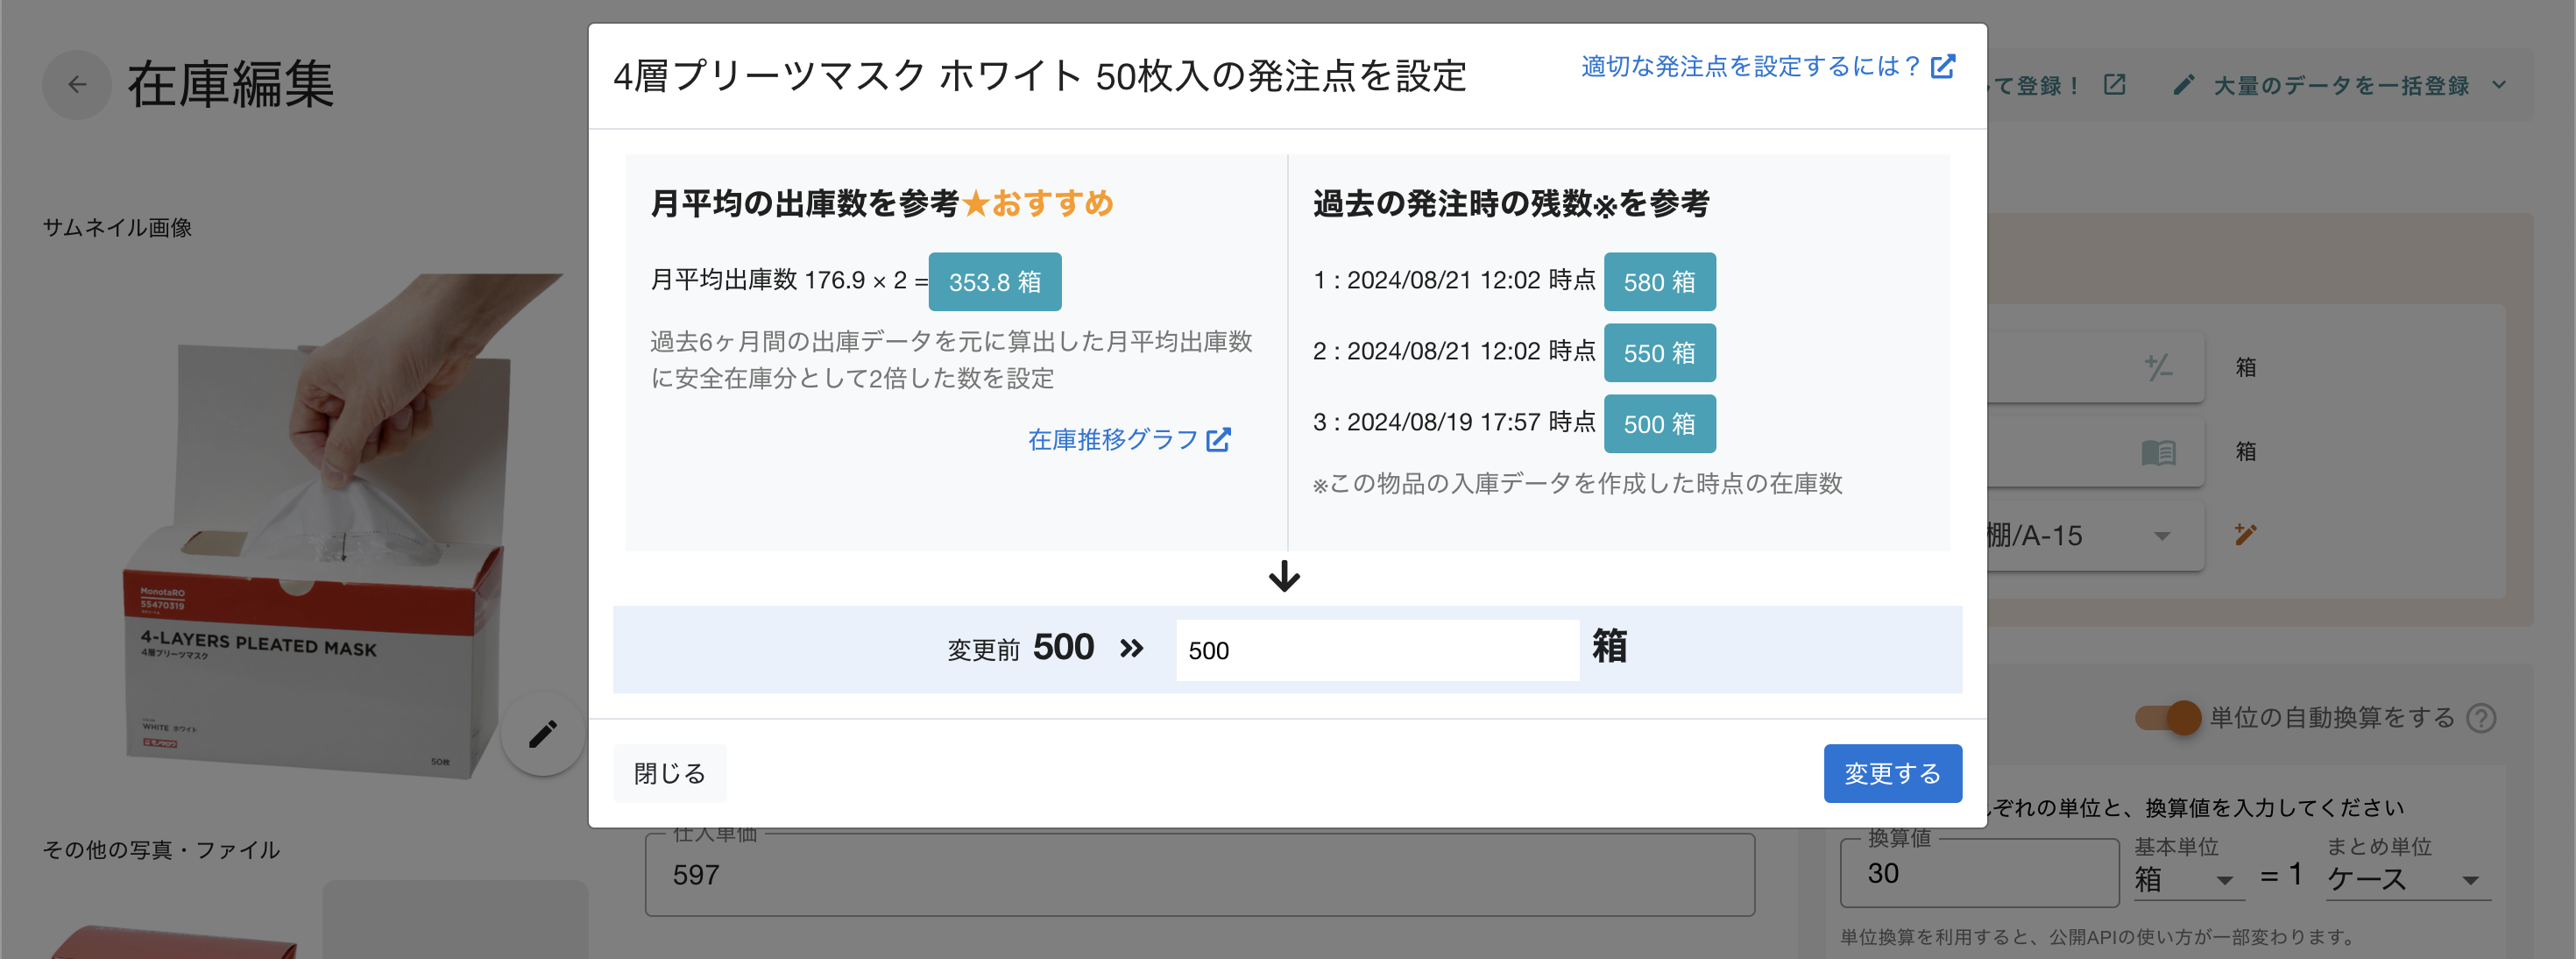Select the 580 箱 past order value

coord(1659,281)
